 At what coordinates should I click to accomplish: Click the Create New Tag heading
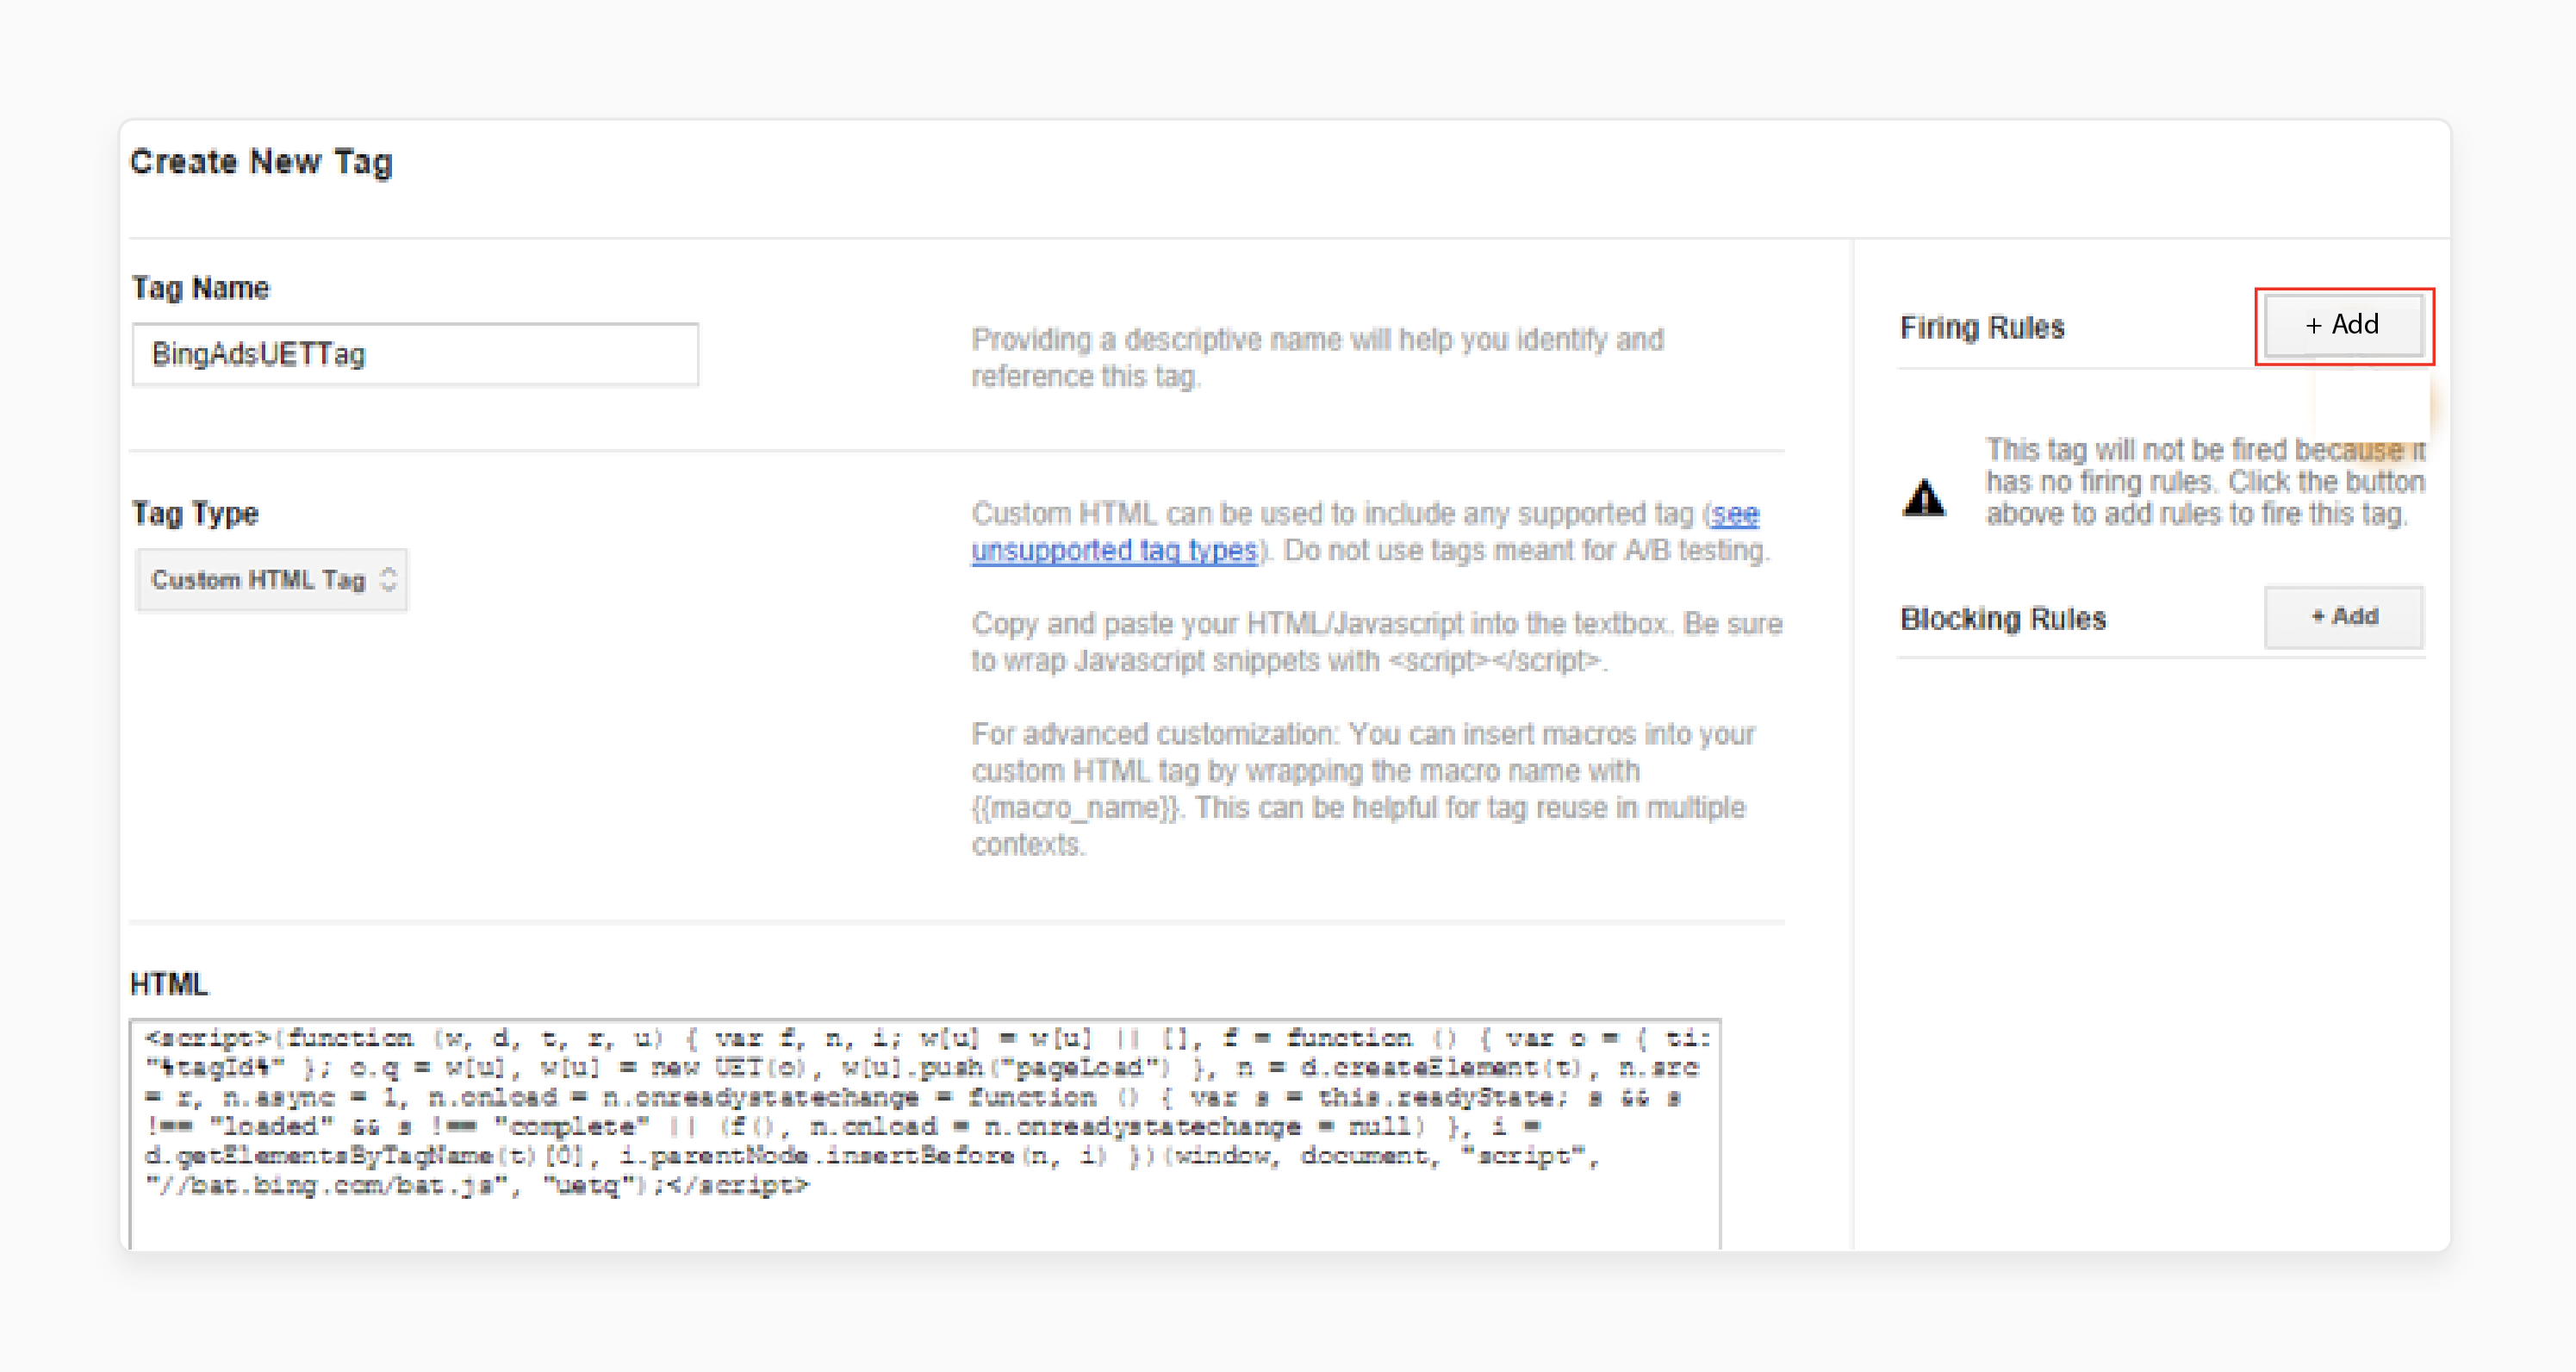tap(261, 162)
